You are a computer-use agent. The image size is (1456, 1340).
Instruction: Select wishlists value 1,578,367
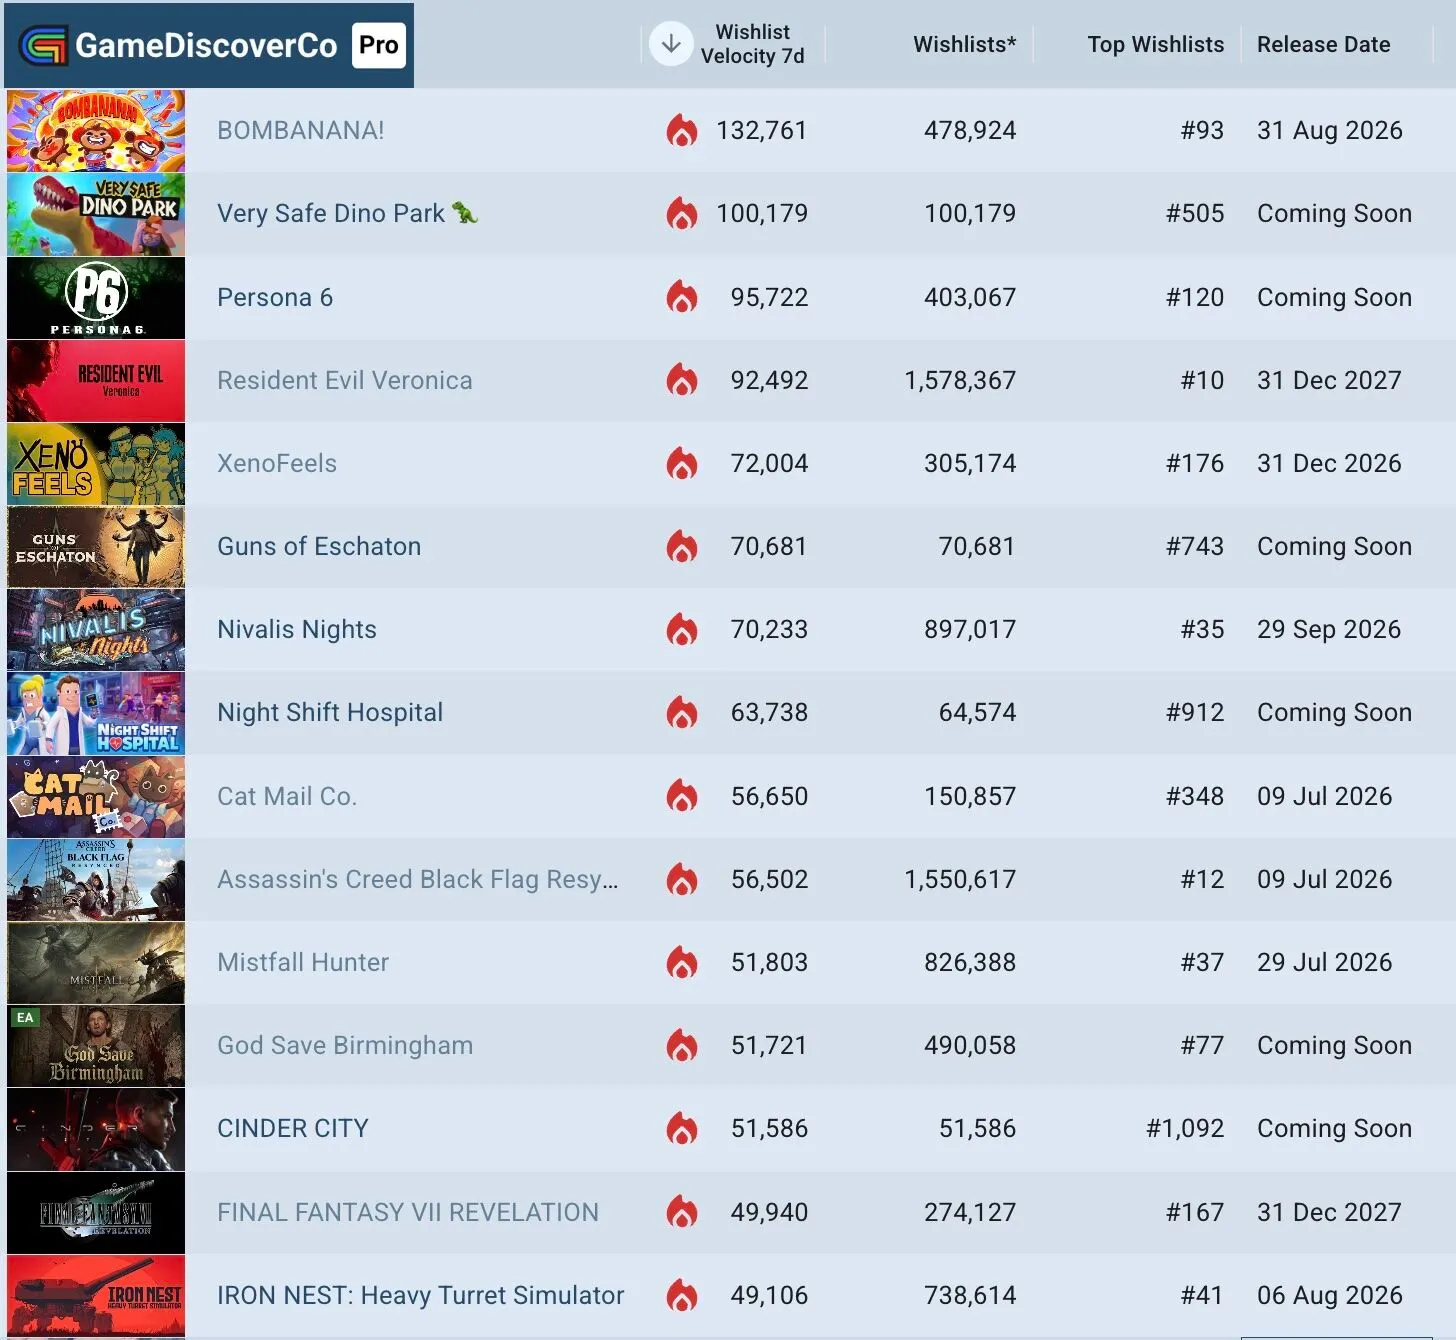(x=960, y=380)
